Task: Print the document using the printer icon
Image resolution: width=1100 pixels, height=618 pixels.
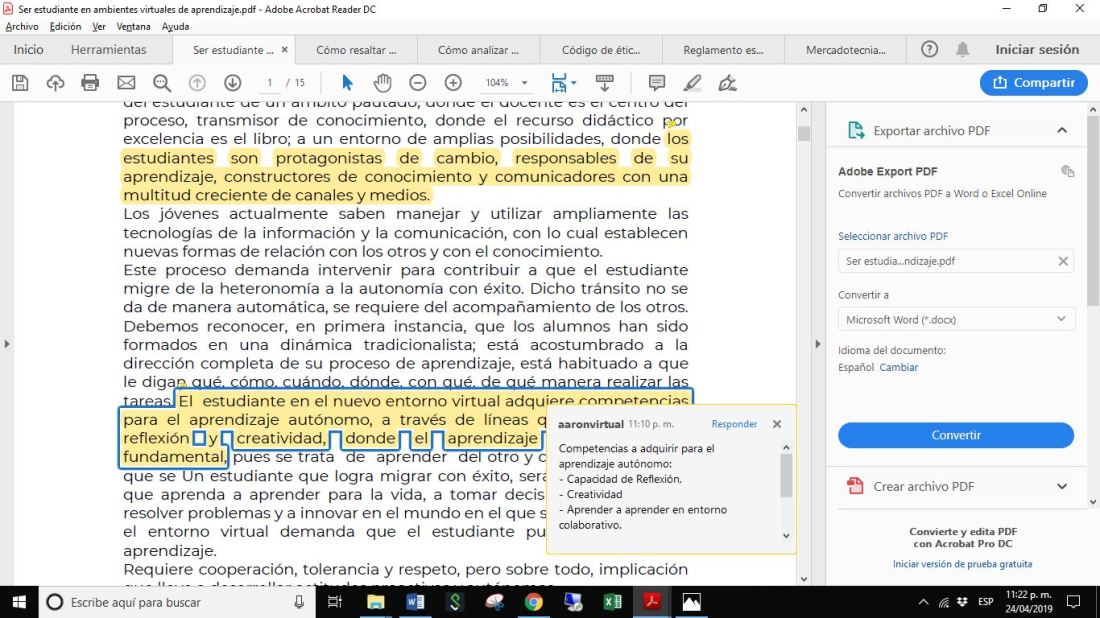Action: [90, 83]
